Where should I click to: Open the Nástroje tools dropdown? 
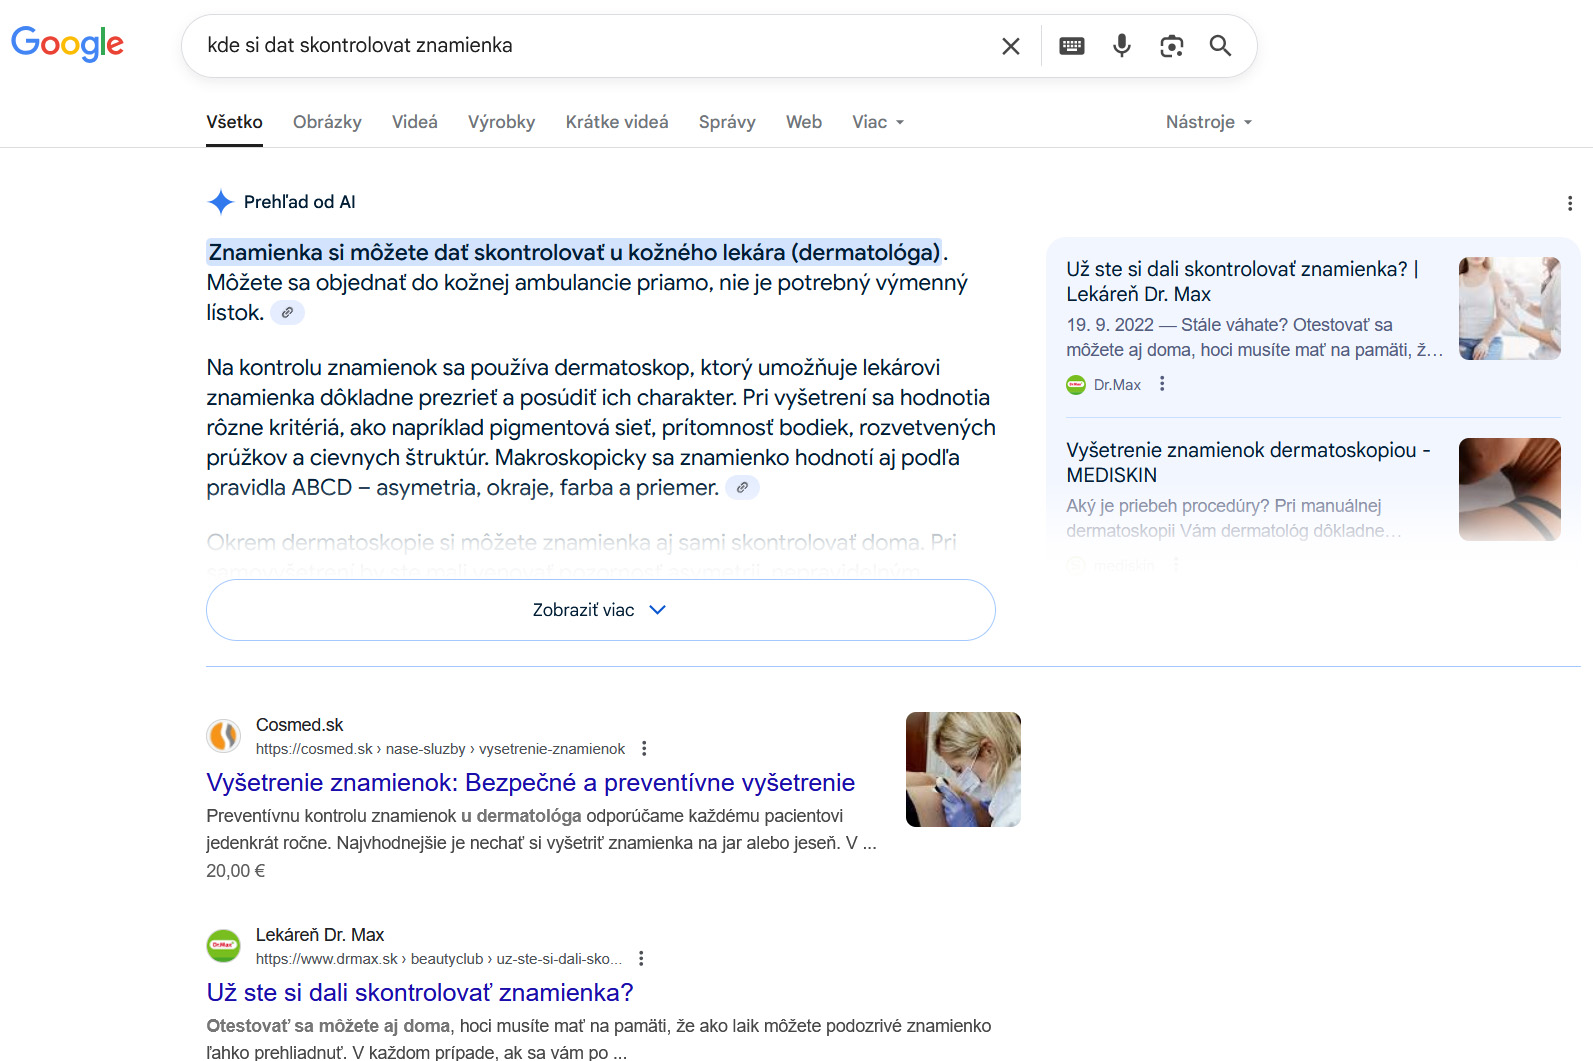[x=1208, y=122]
